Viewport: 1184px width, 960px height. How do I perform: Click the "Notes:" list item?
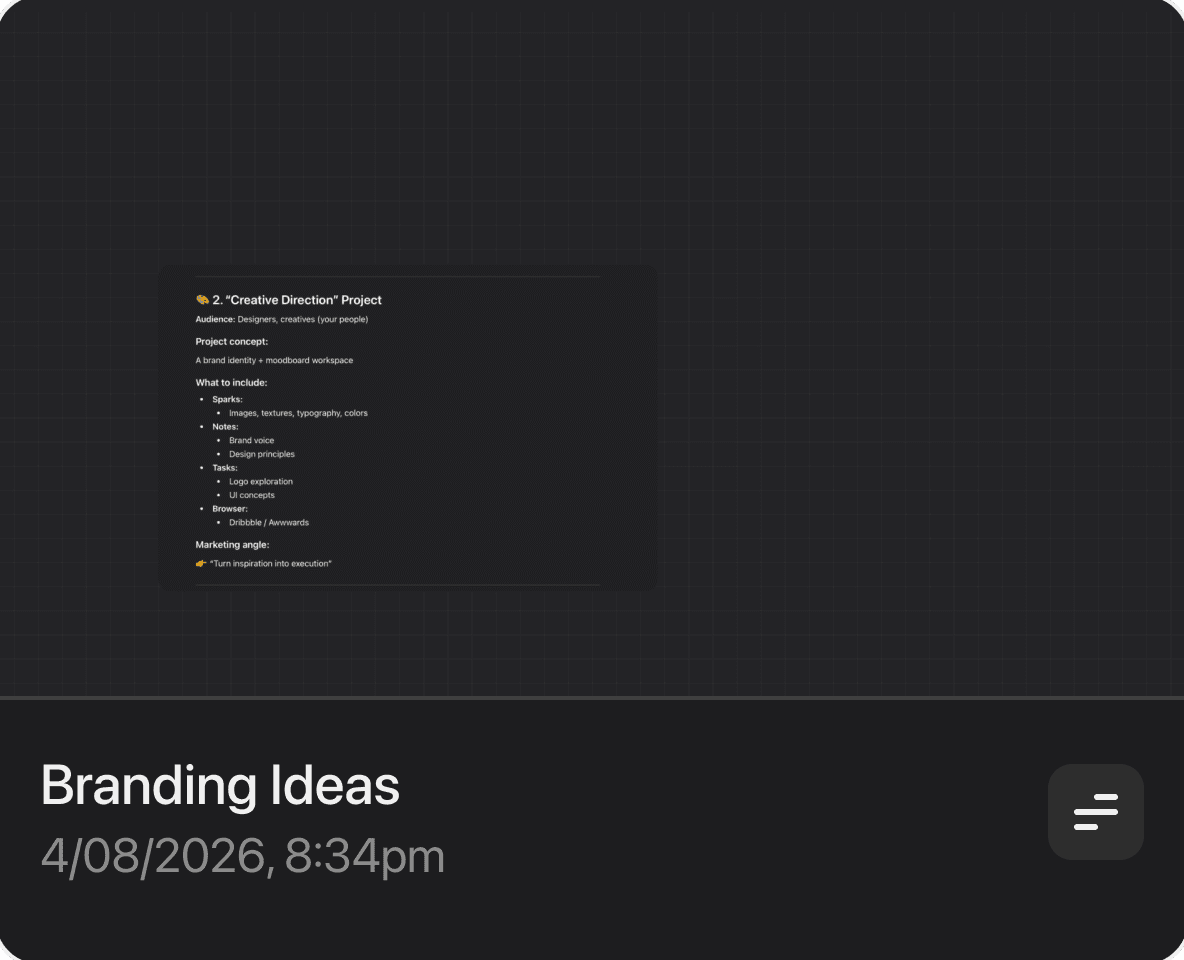pyautogui.click(x=225, y=427)
